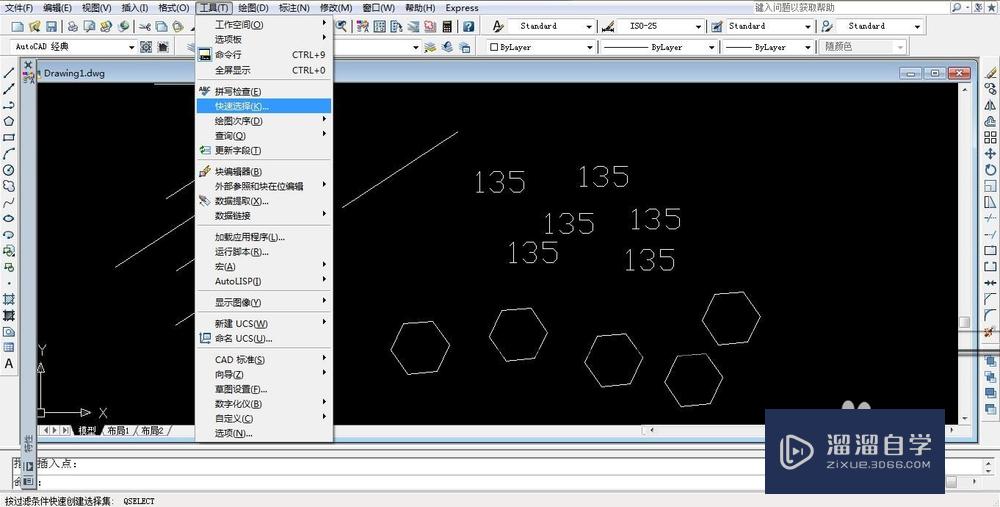
Task: Expand the 绘图次序(D) submenu
Action: [x=264, y=121]
